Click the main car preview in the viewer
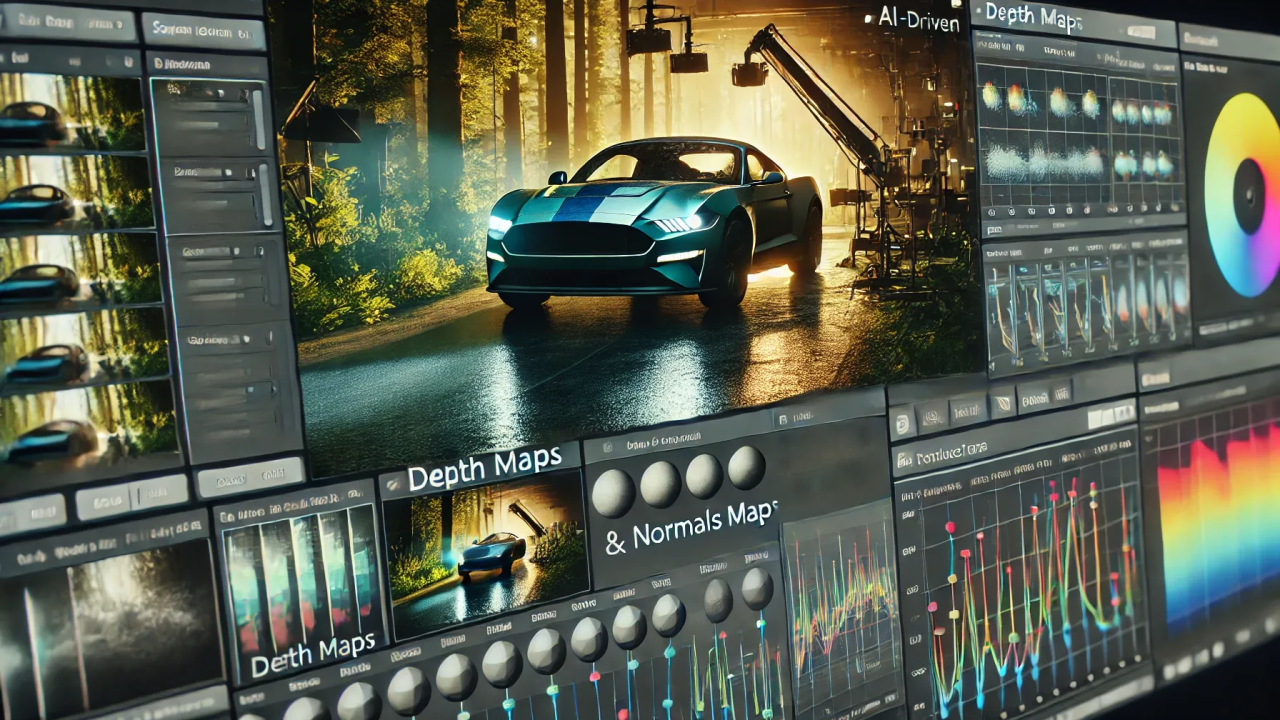 click(x=655, y=225)
